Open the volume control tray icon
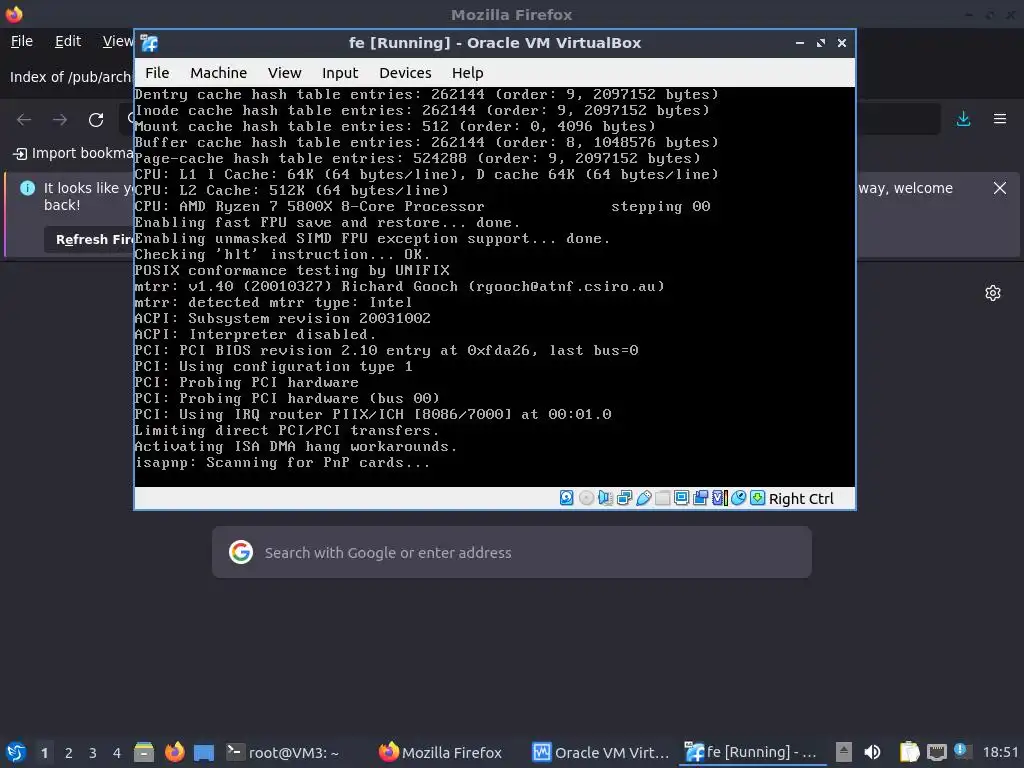This screenshot has height=768, width=1024. click(x=872, y=752)
